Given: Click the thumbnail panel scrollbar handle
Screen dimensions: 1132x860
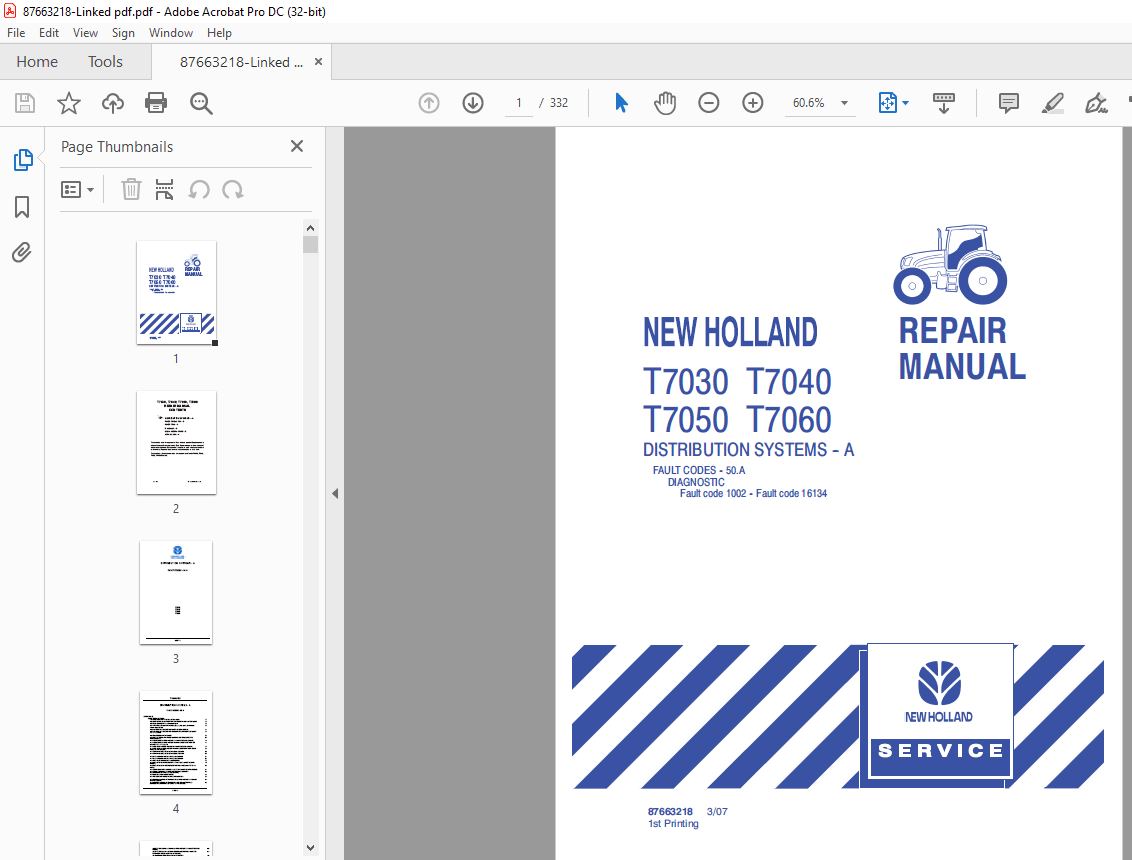Looking at the screenshot, I should point(310,245).
